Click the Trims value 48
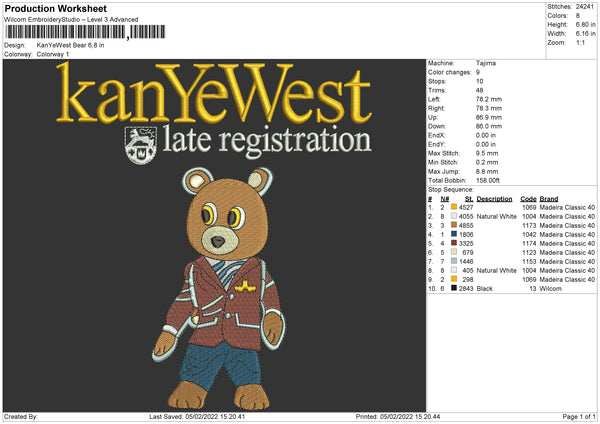The height and width of the screenshot is (424, 600). [479, 90]
